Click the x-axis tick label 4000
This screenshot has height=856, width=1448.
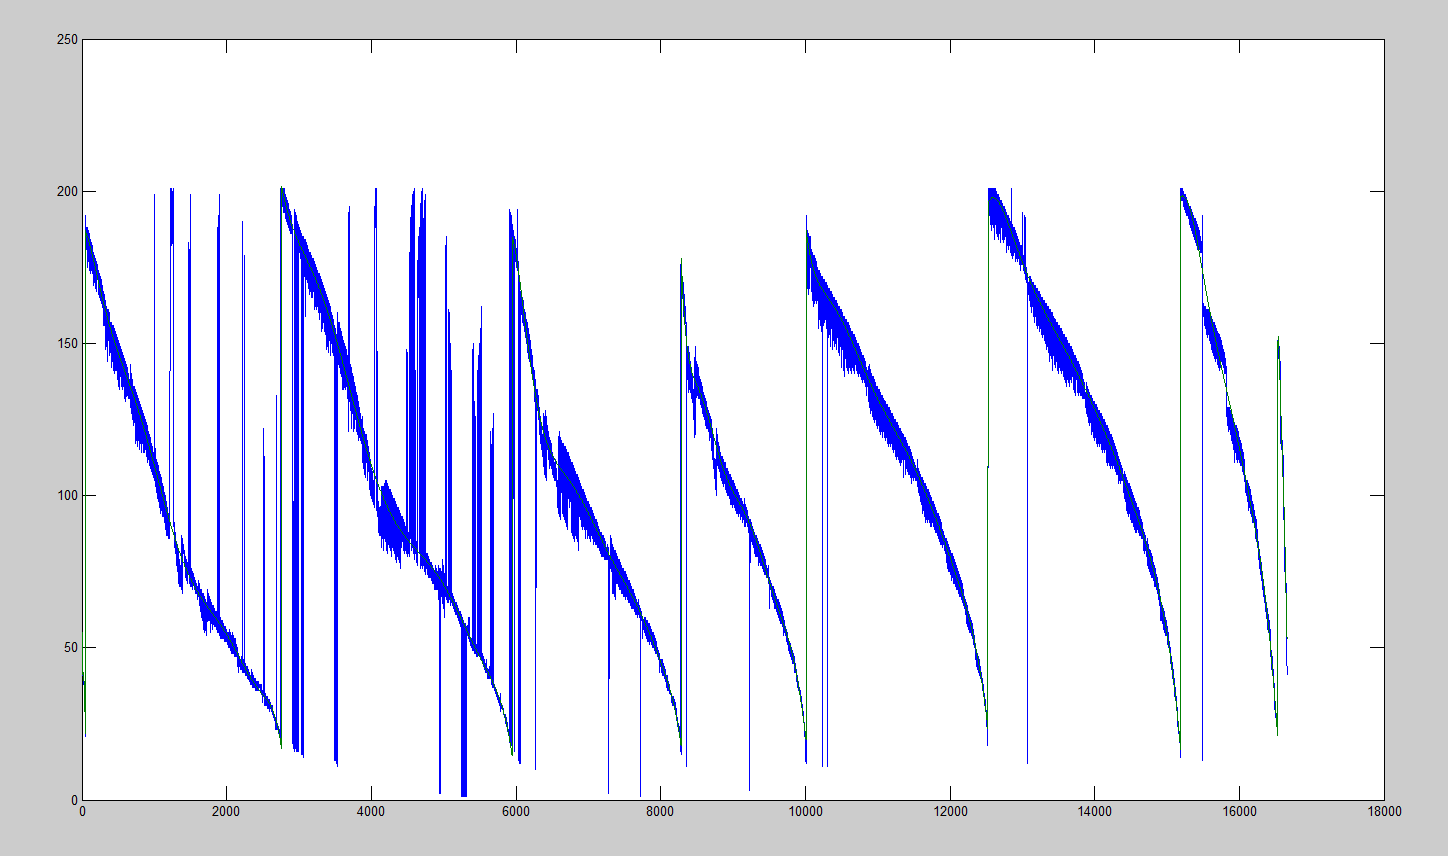(x=371, y=813)
